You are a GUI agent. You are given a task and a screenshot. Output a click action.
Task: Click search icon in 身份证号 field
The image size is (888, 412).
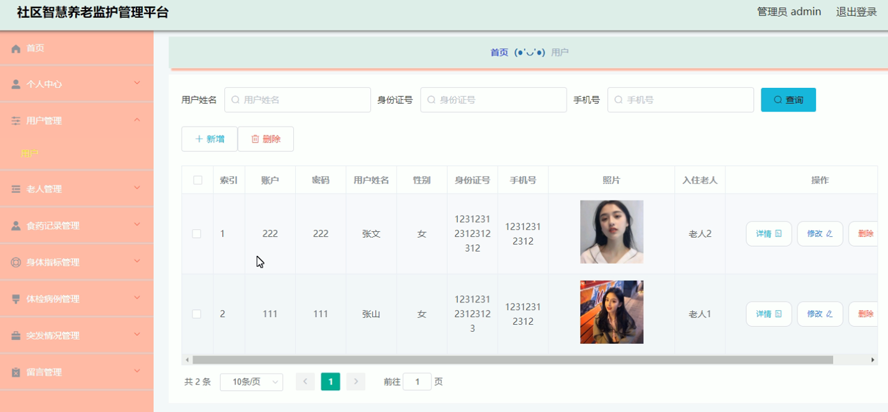(432, 100)
